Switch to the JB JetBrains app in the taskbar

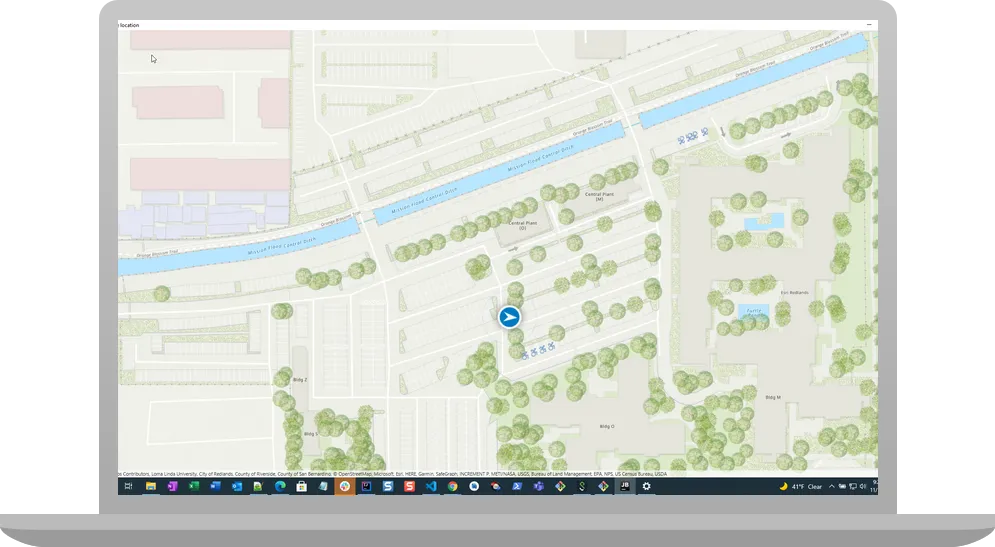(624, 487)
